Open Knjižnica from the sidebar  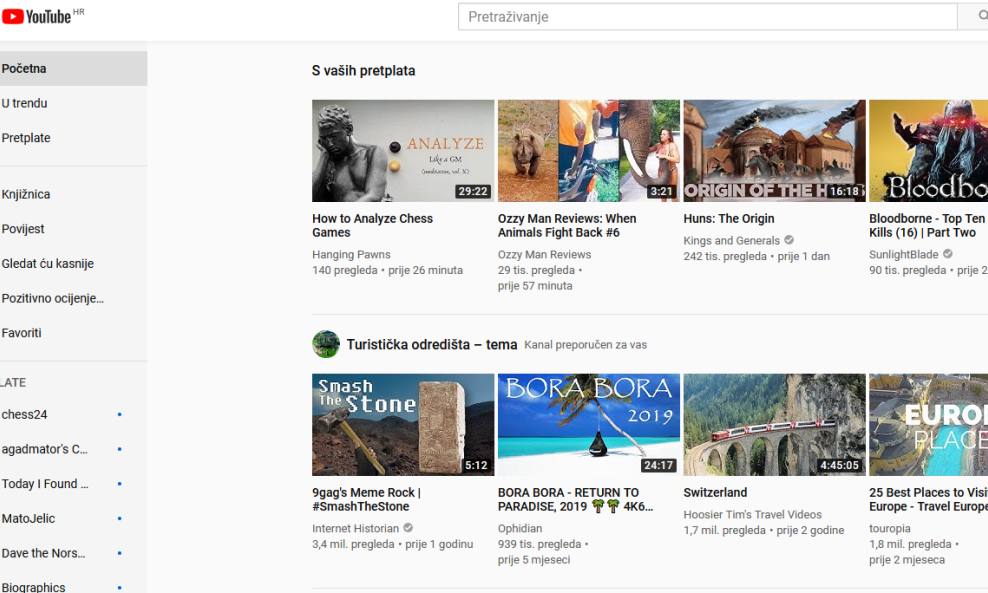(x=26, y=194)
